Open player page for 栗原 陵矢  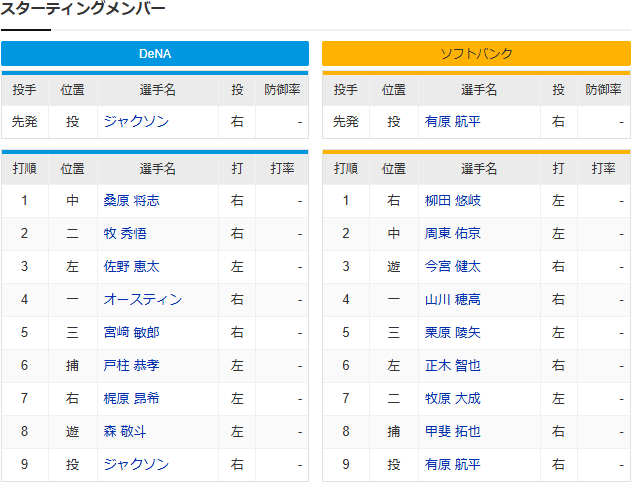tap(453, 333)
